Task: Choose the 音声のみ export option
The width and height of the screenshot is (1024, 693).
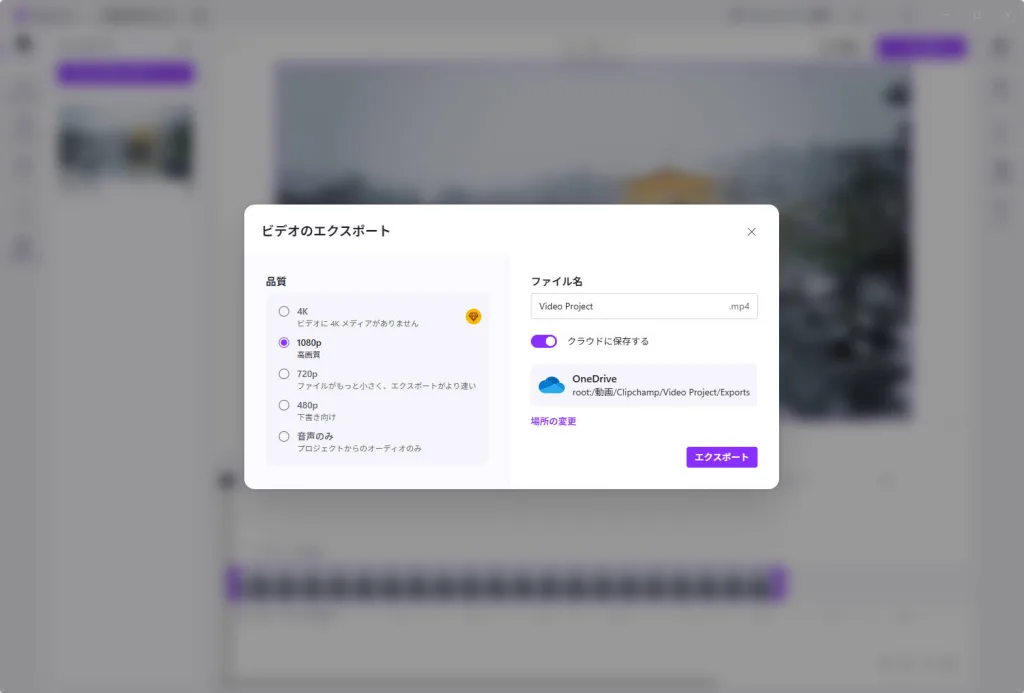Action: pos(283,436)
